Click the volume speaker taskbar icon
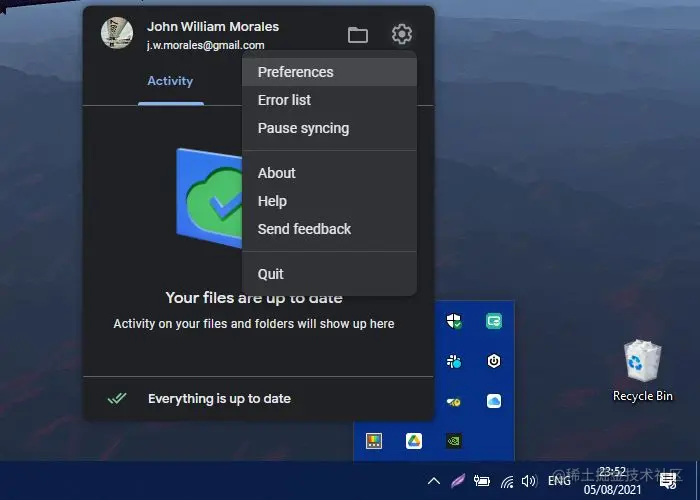700x500 pixels. 529,481
